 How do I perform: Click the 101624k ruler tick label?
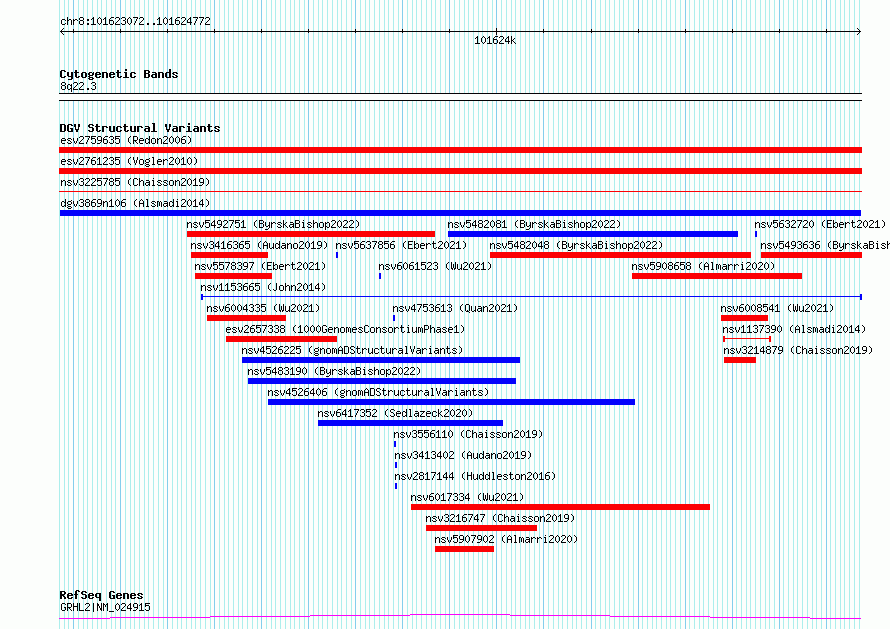pos(495,40)
